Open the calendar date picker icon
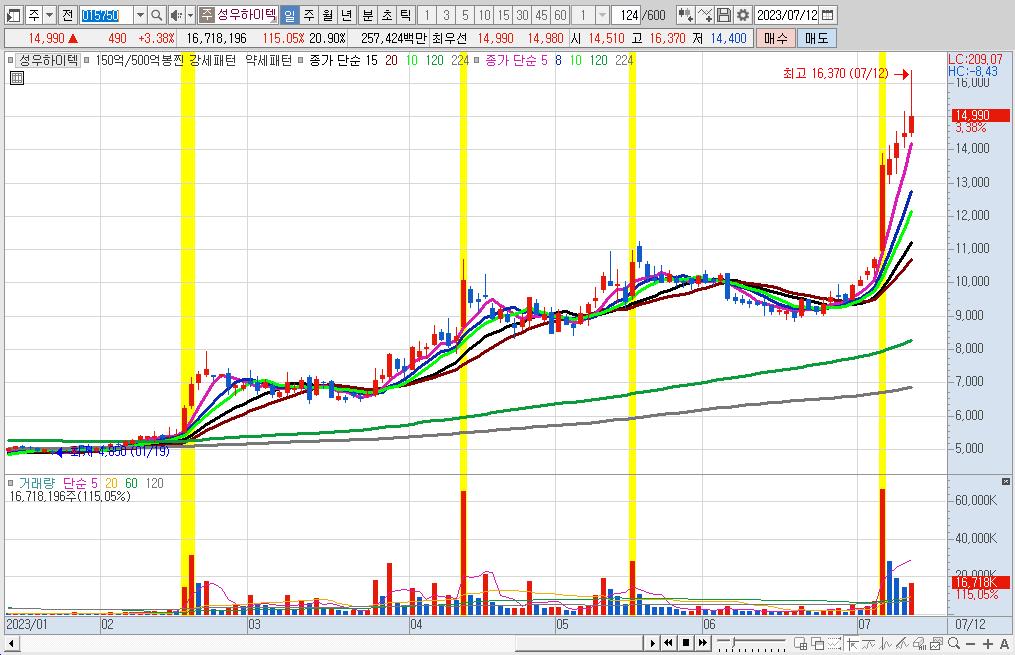Image resolution: width=1015 pixels, height=655 pixels. [827, 15]
